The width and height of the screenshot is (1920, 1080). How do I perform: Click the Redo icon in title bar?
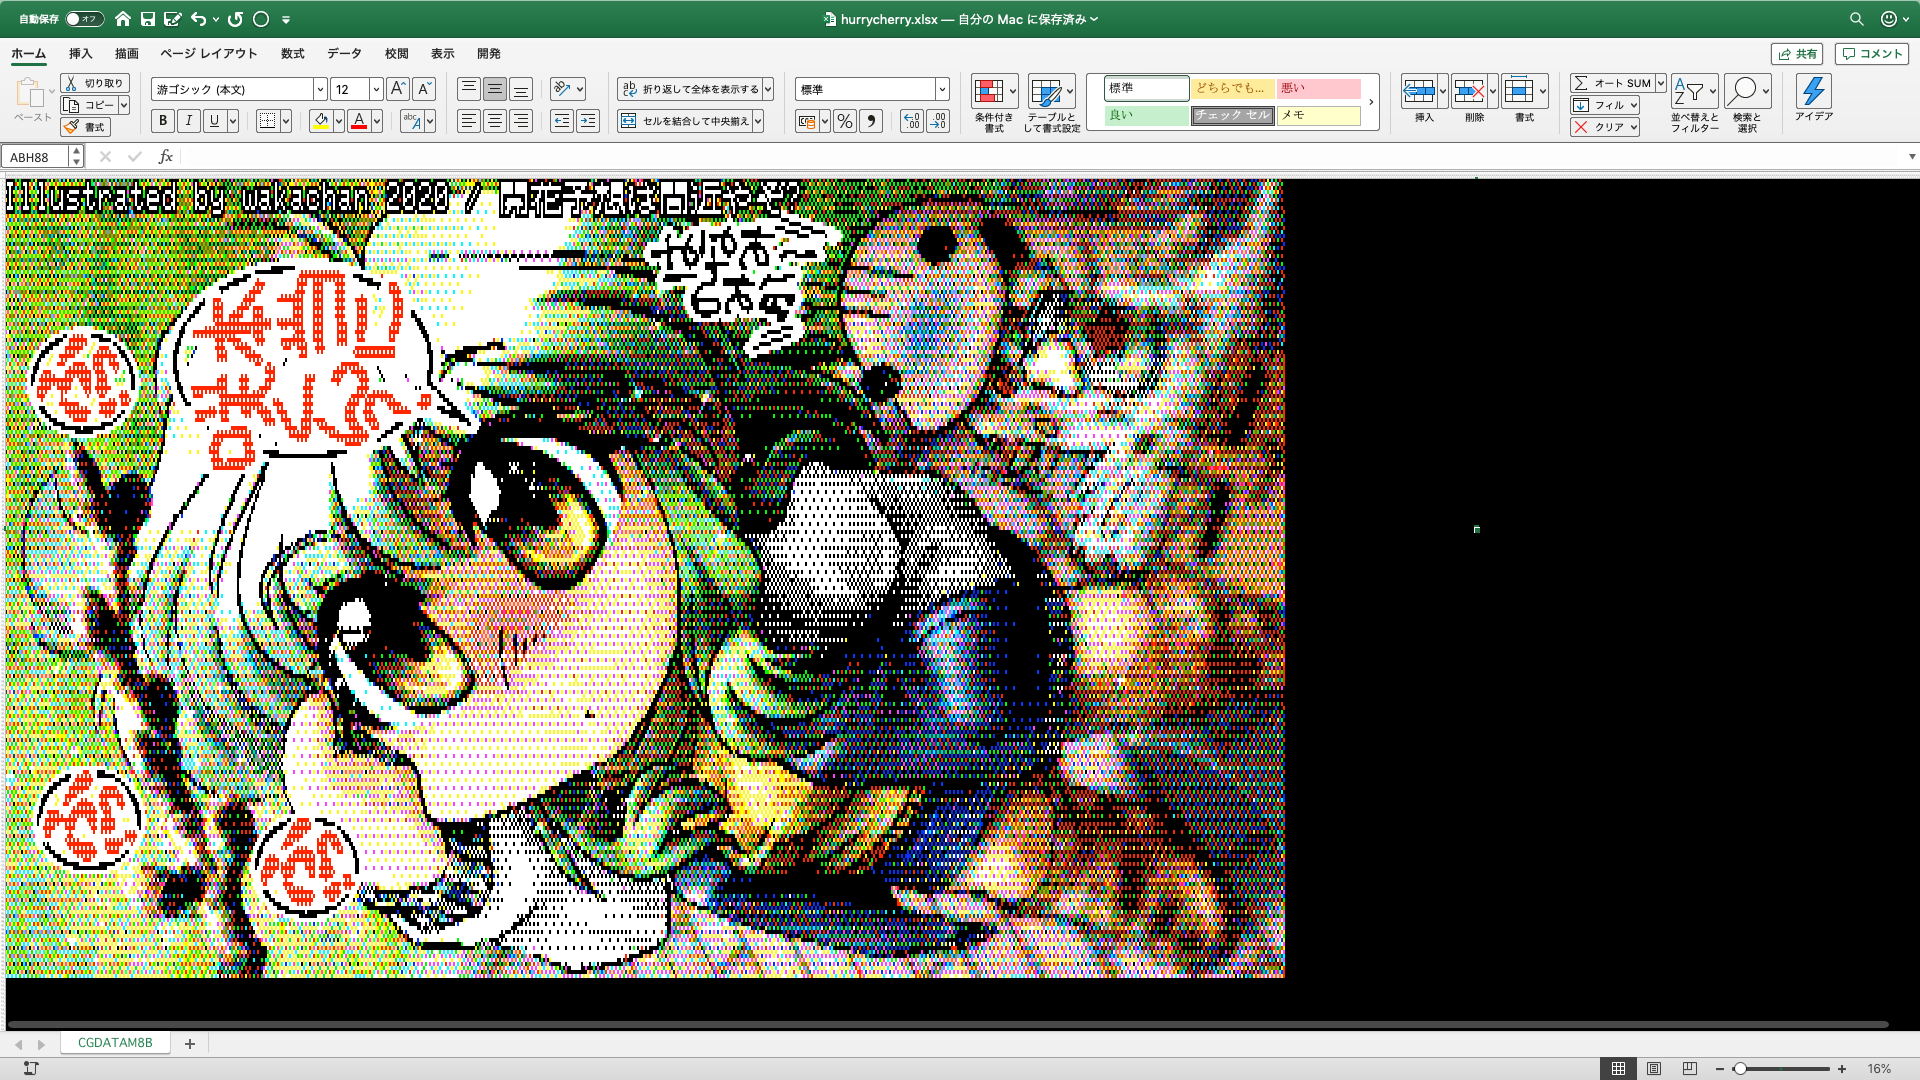236,19
